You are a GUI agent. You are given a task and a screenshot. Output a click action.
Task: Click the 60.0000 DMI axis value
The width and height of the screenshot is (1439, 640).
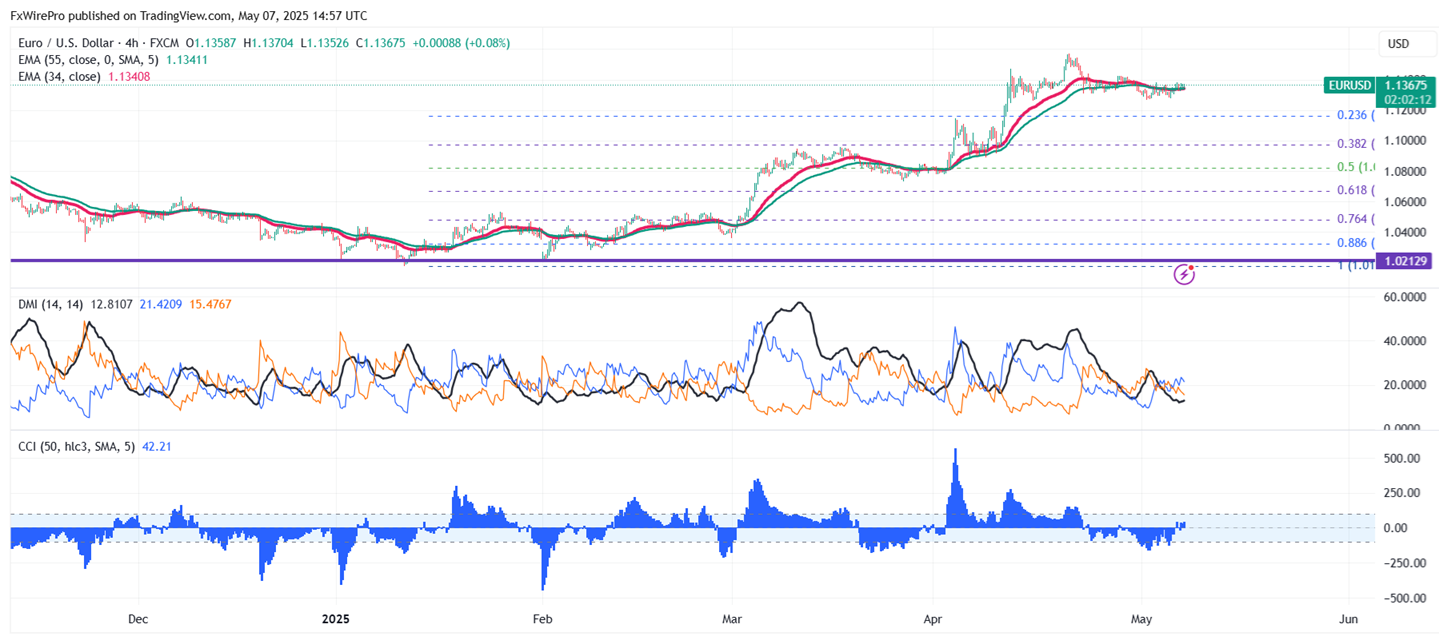coord(1405,298)
